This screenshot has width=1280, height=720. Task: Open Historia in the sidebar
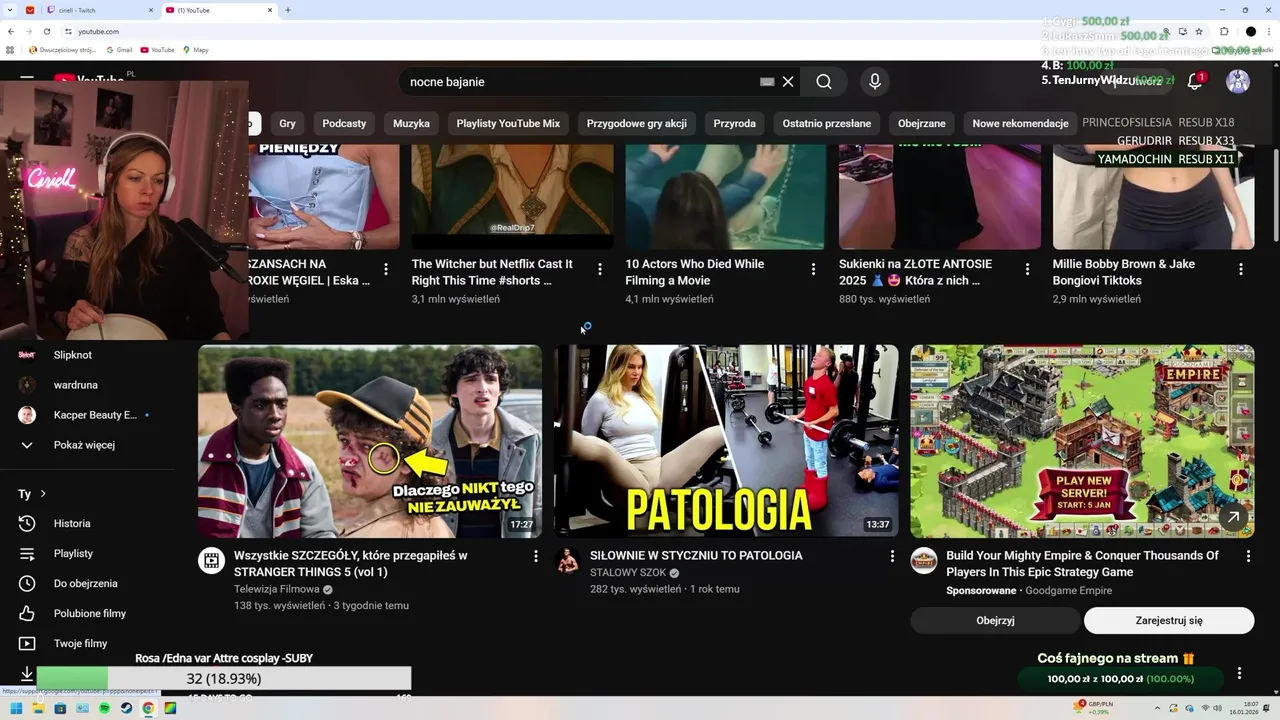coord(72,523)
